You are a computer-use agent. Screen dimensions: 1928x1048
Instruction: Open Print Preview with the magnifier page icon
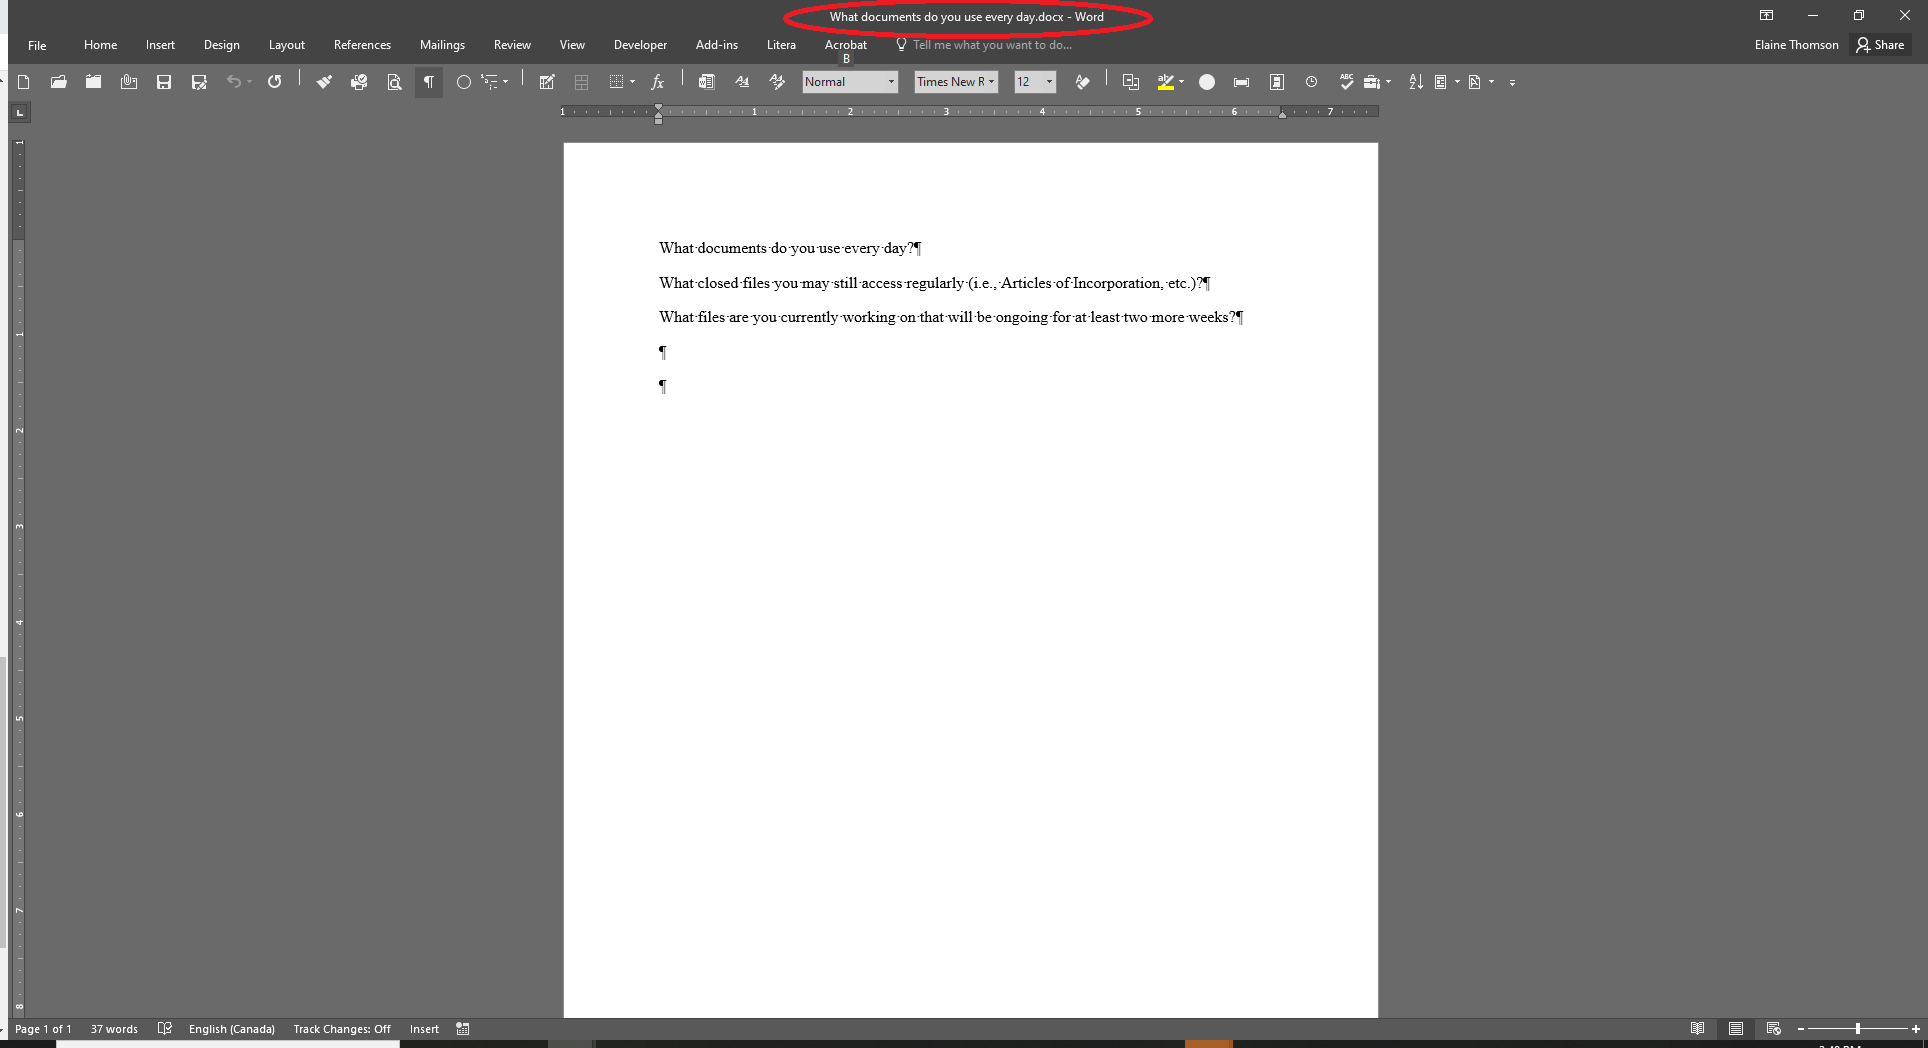(394, 82)
